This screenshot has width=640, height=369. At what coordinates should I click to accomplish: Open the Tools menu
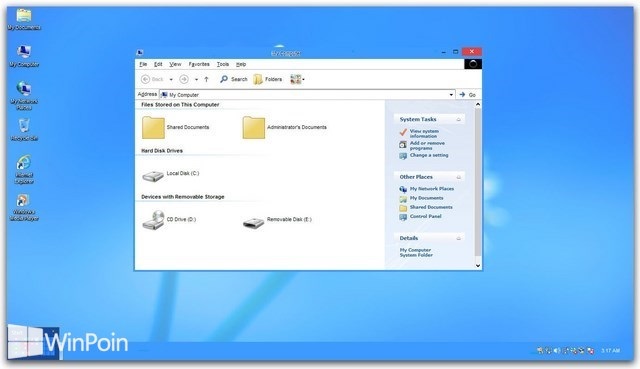pyautogui.click(x=223, y=64)
